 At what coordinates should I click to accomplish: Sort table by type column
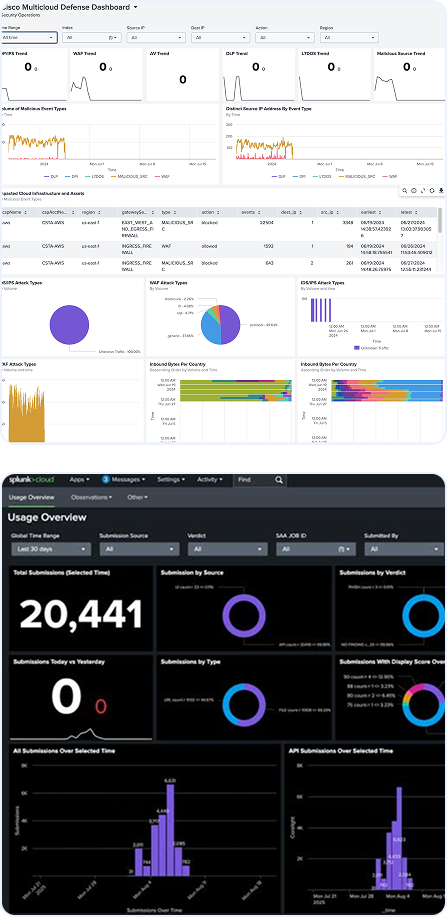(173, 212)
